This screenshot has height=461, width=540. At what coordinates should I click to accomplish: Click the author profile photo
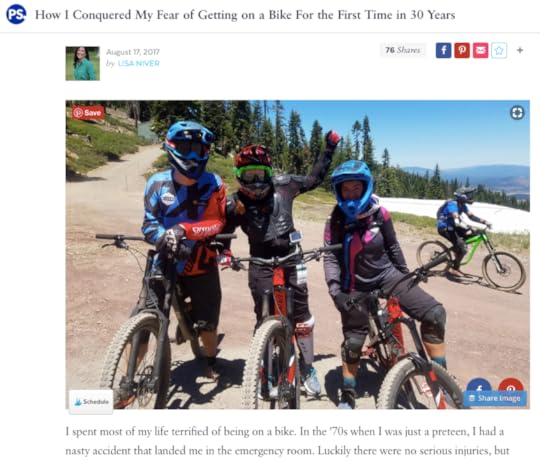click(x=83, y=63)
